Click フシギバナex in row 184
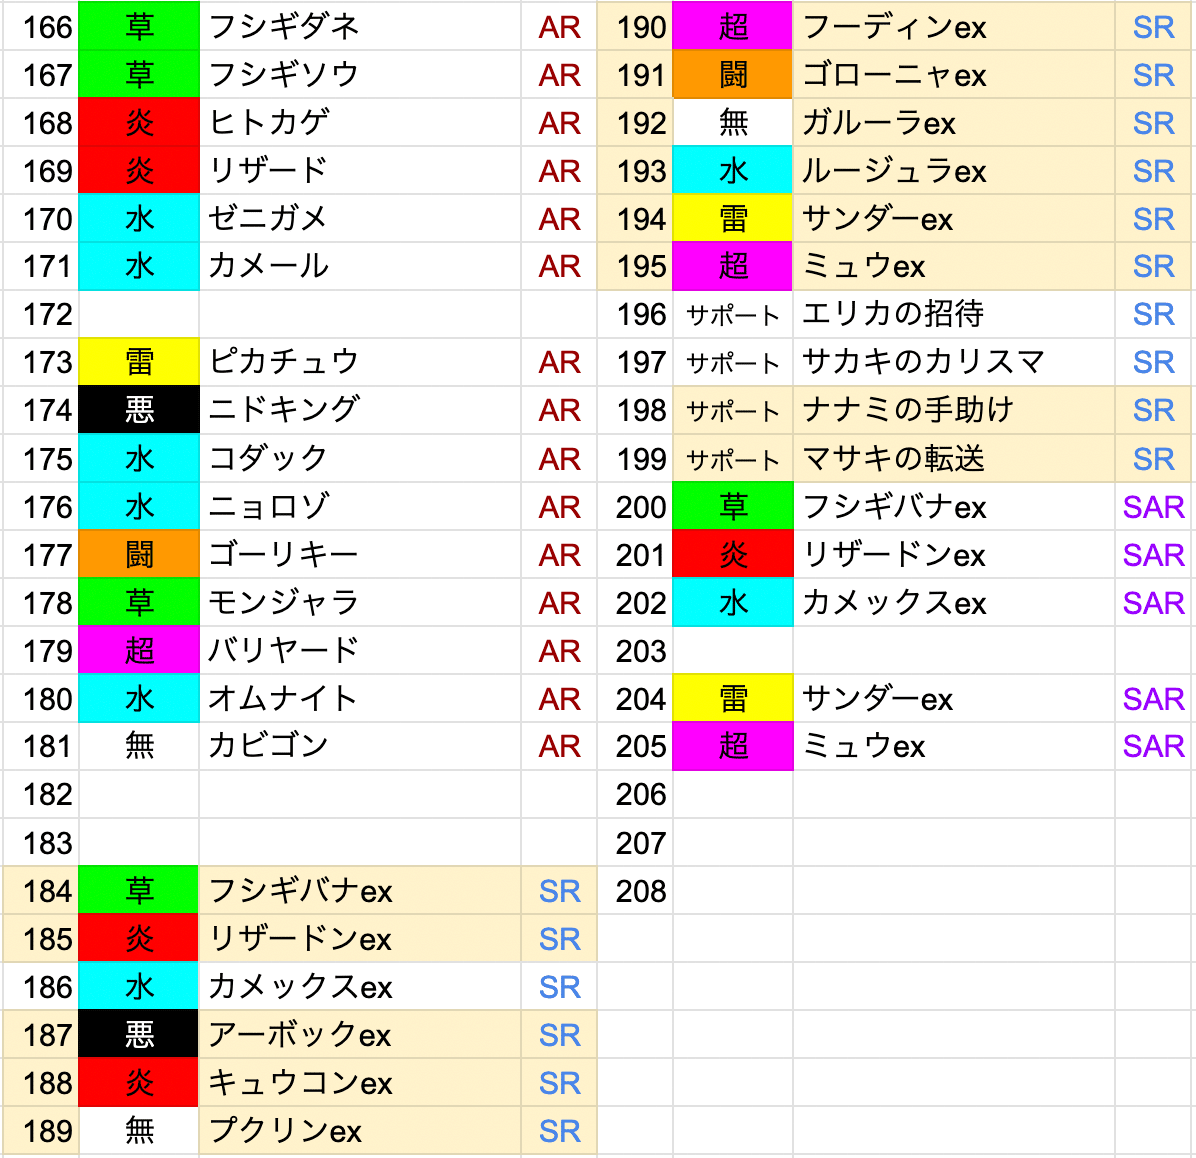This screenshot has width=1196, height=1158. point(360,890)
